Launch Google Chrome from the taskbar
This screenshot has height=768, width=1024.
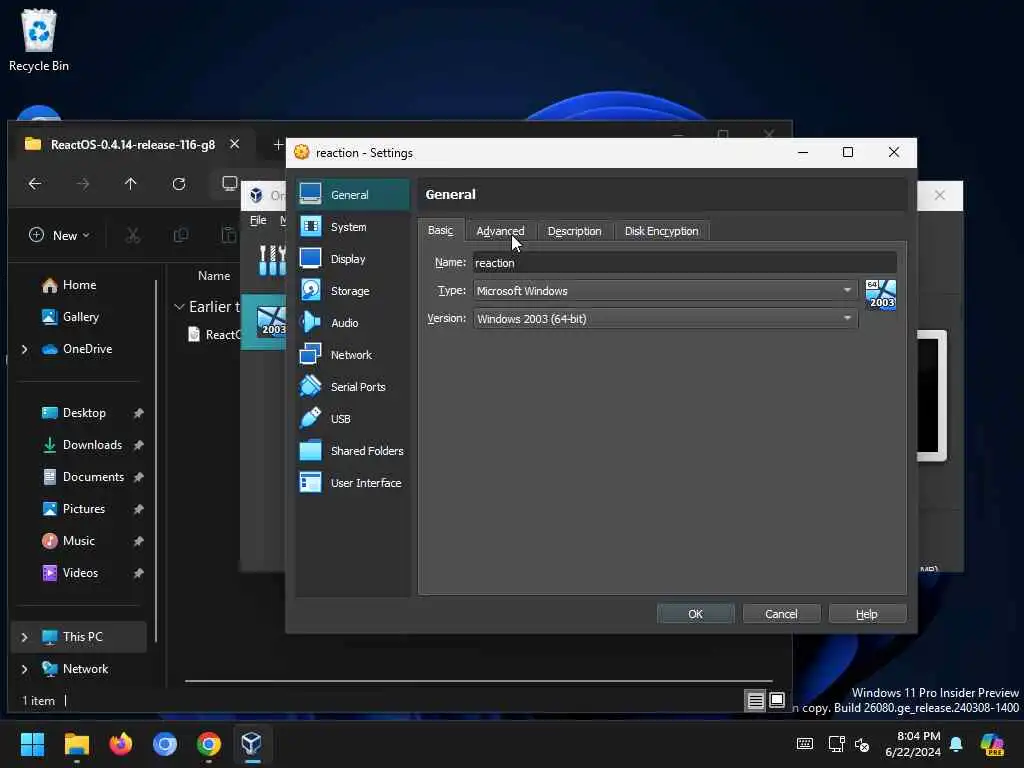pos(209,744)
